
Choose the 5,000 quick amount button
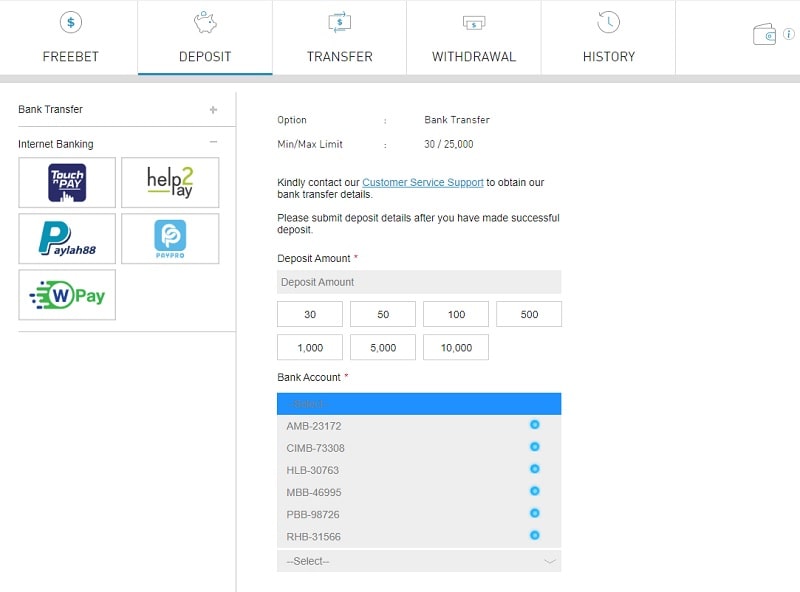point(383,348)
